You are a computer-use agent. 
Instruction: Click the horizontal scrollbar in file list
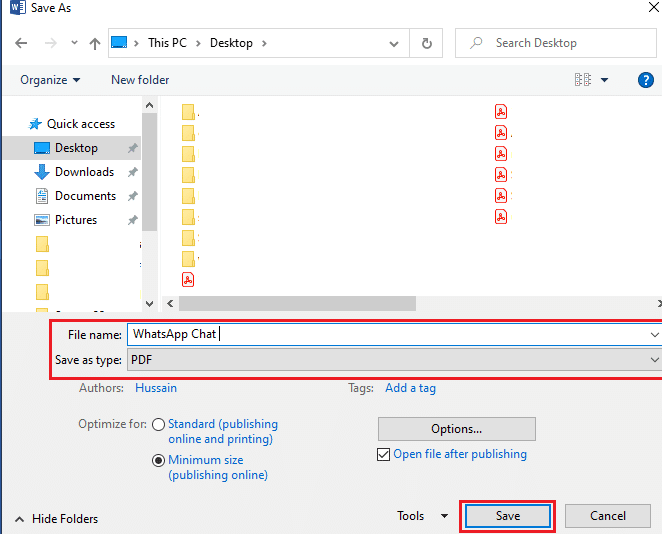(297, 303)
